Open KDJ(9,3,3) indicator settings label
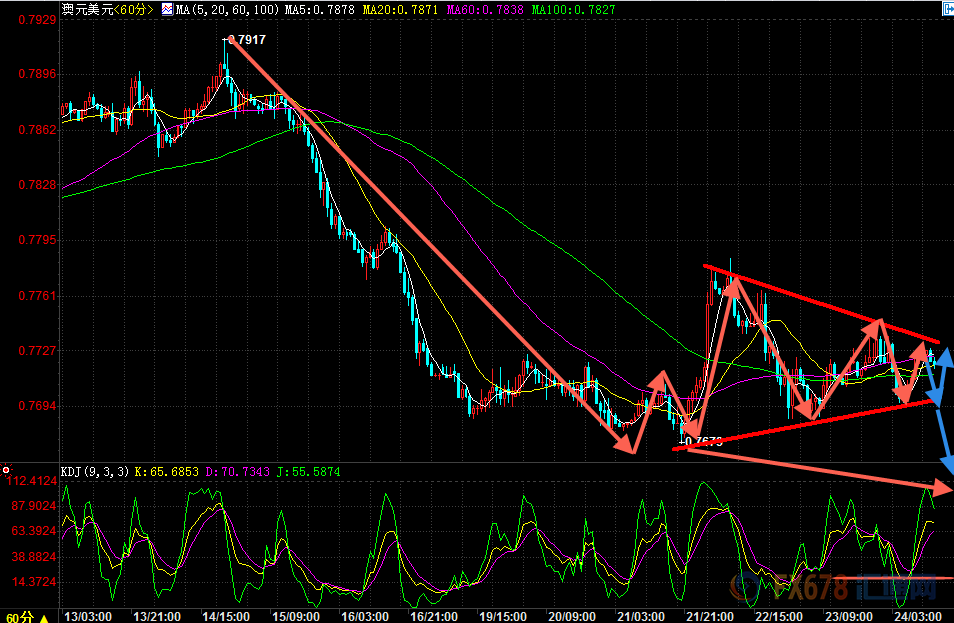The width and height of the screenshot is (954, 623). (95, 472)
